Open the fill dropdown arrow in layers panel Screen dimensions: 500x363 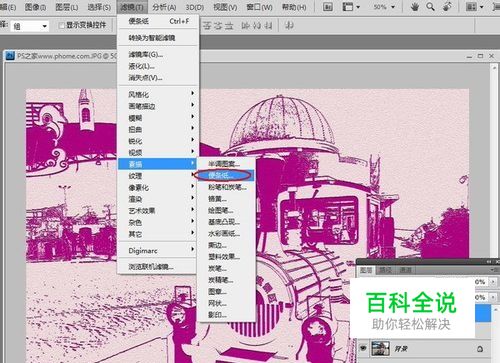(x=493, y=297)
